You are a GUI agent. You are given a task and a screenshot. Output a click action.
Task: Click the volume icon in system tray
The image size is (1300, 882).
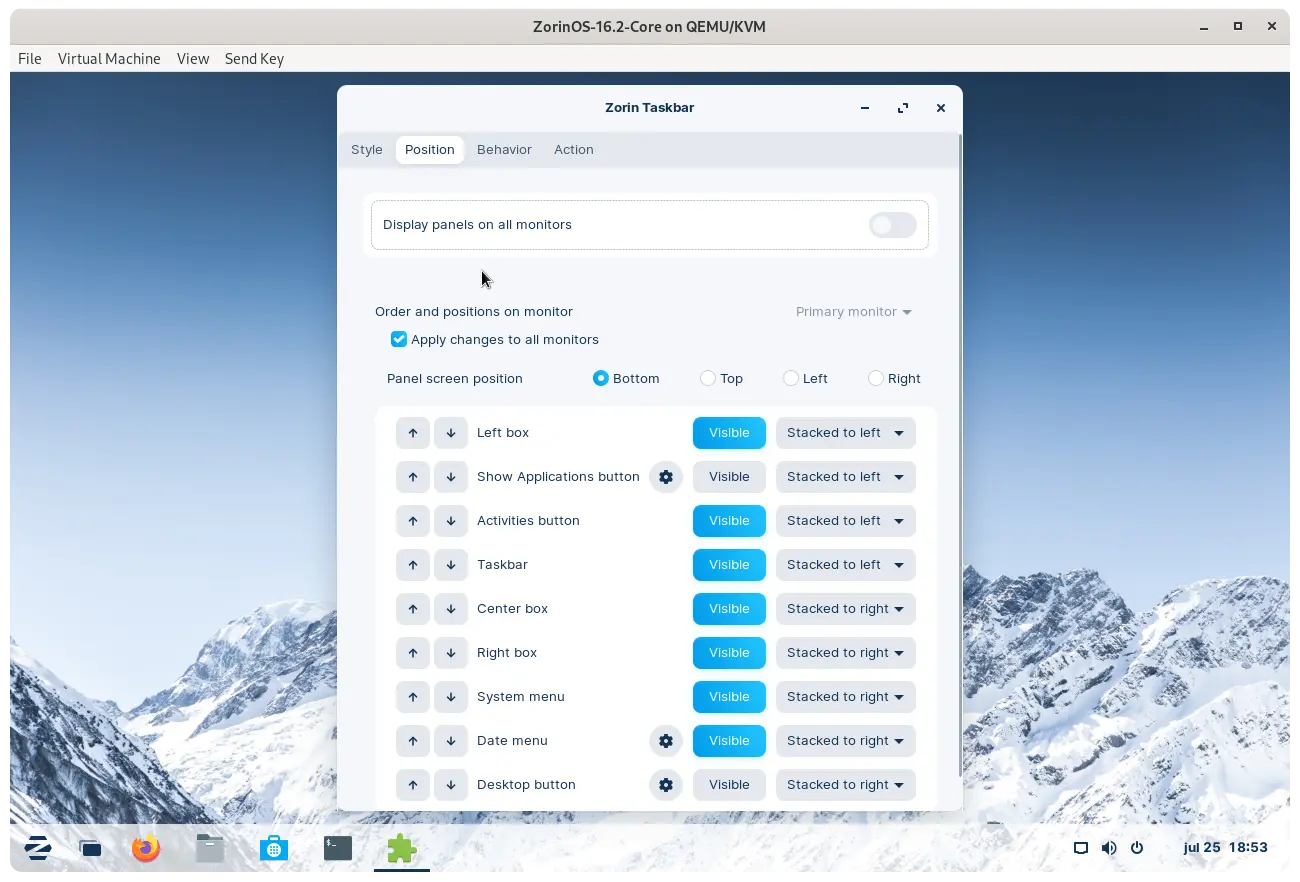pos(1109,848)
